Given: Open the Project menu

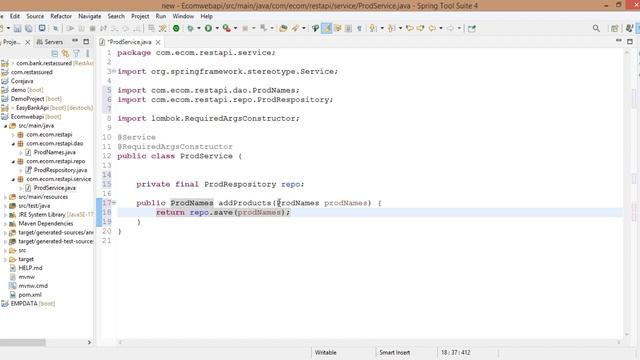Looking at the screenshot, I should 140,16.
